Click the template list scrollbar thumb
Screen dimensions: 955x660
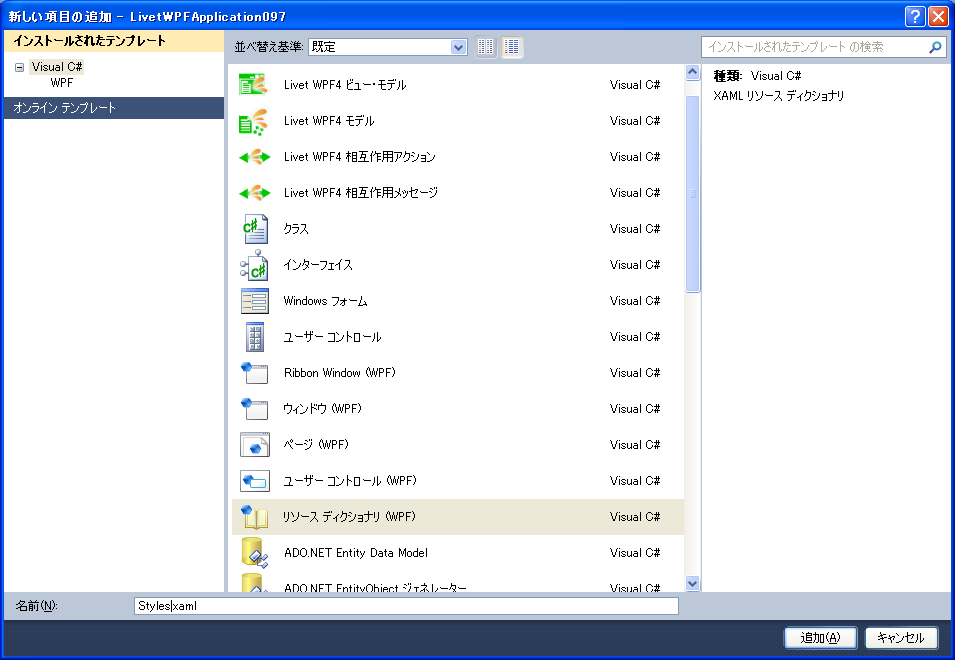(x=692, y=194)
